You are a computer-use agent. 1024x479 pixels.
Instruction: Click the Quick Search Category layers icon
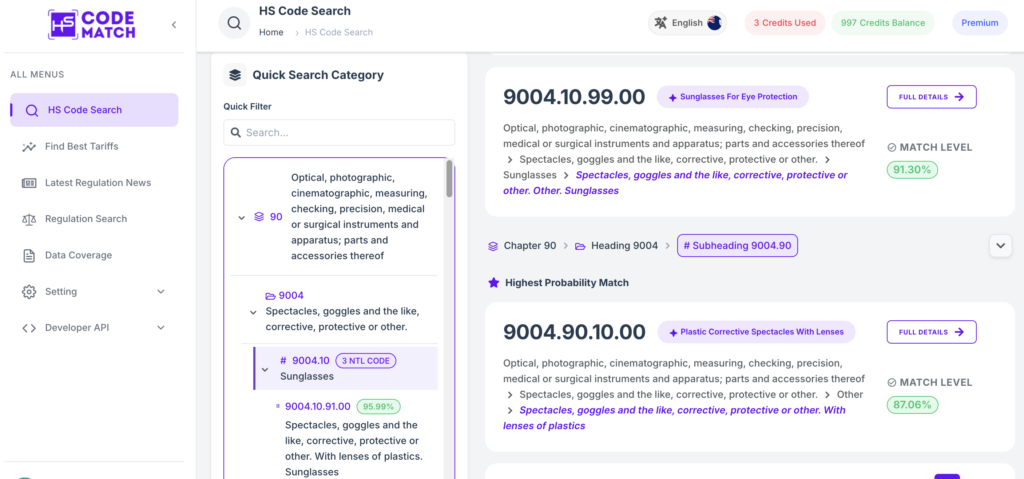pyautogui.click(x=234, y=75)
